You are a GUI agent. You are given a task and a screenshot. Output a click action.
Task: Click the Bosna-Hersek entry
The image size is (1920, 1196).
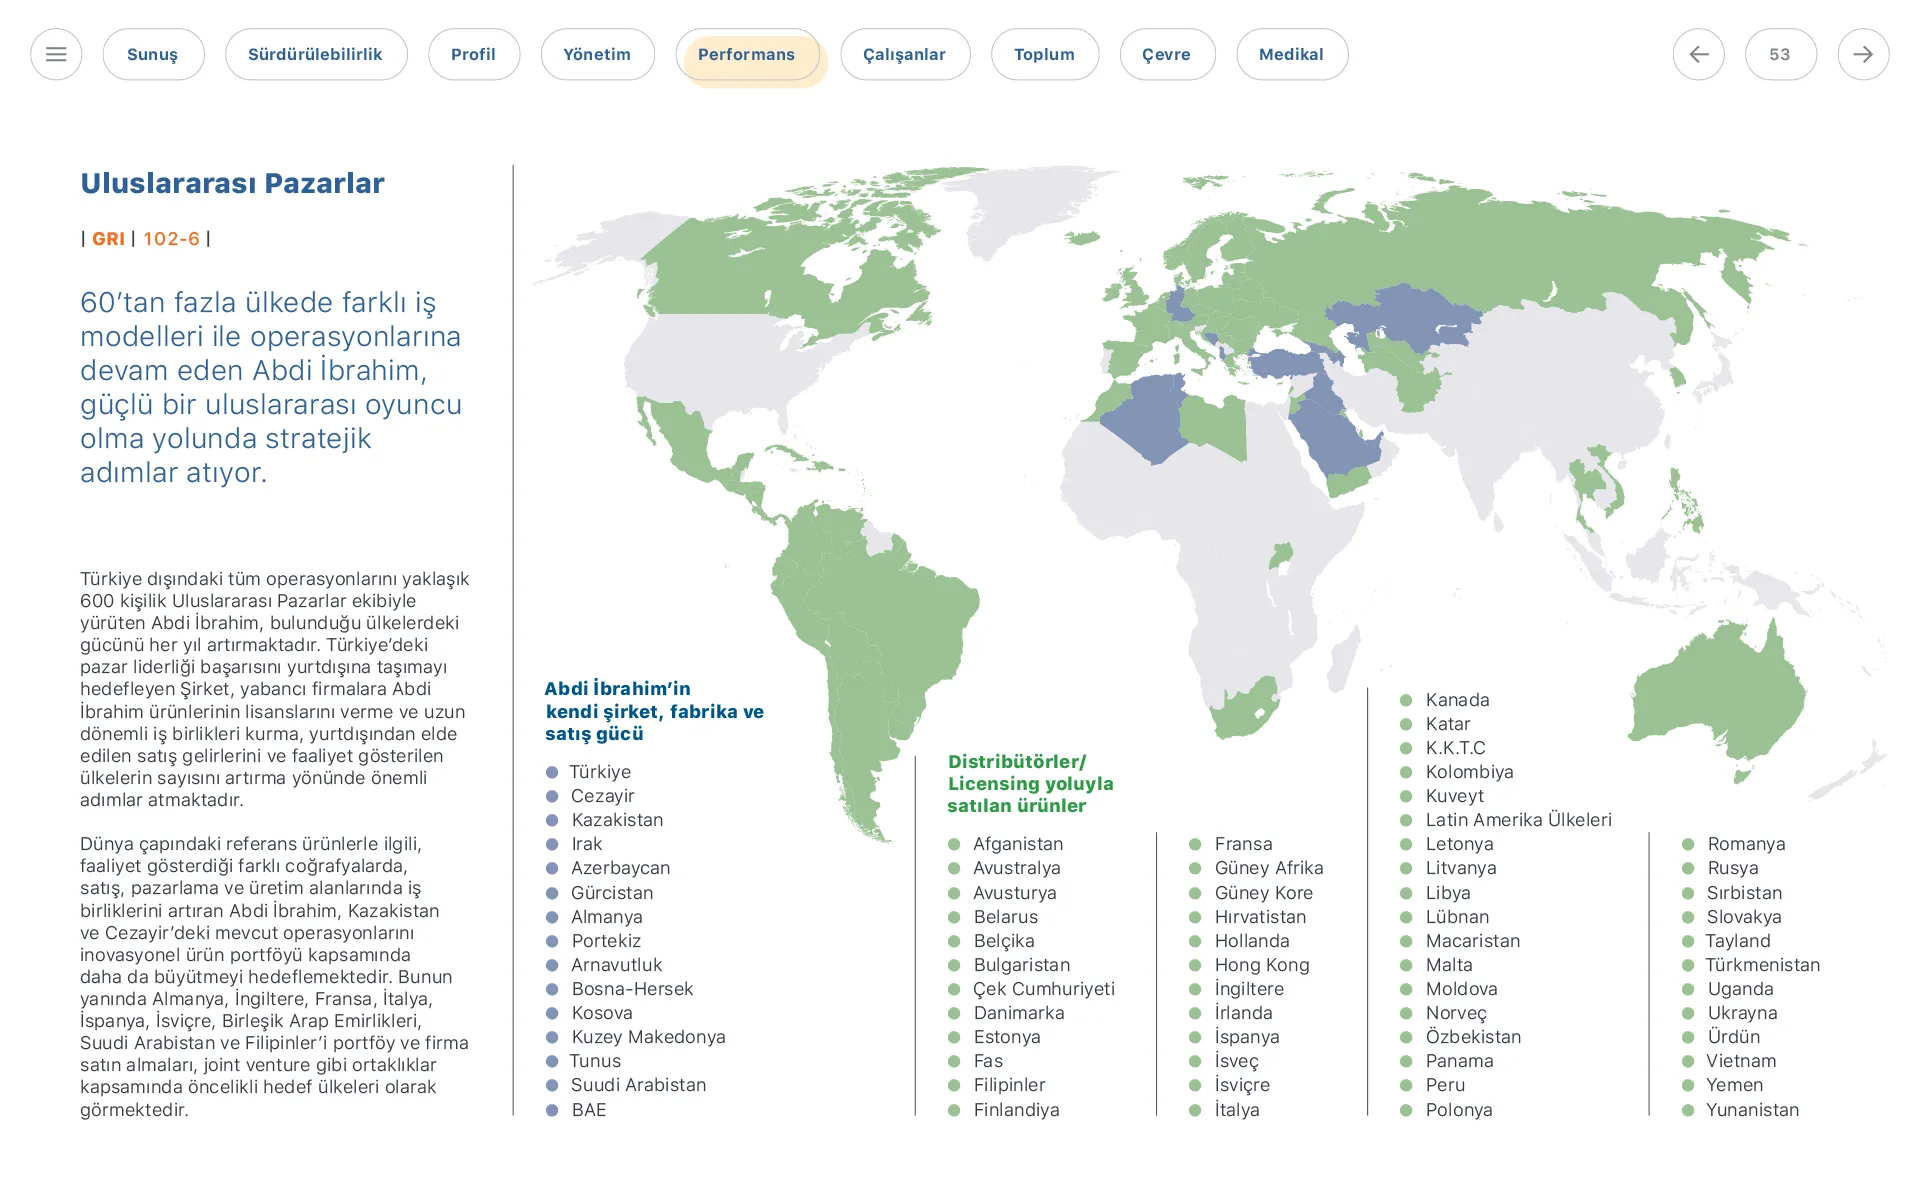click(x=632, y=989)
